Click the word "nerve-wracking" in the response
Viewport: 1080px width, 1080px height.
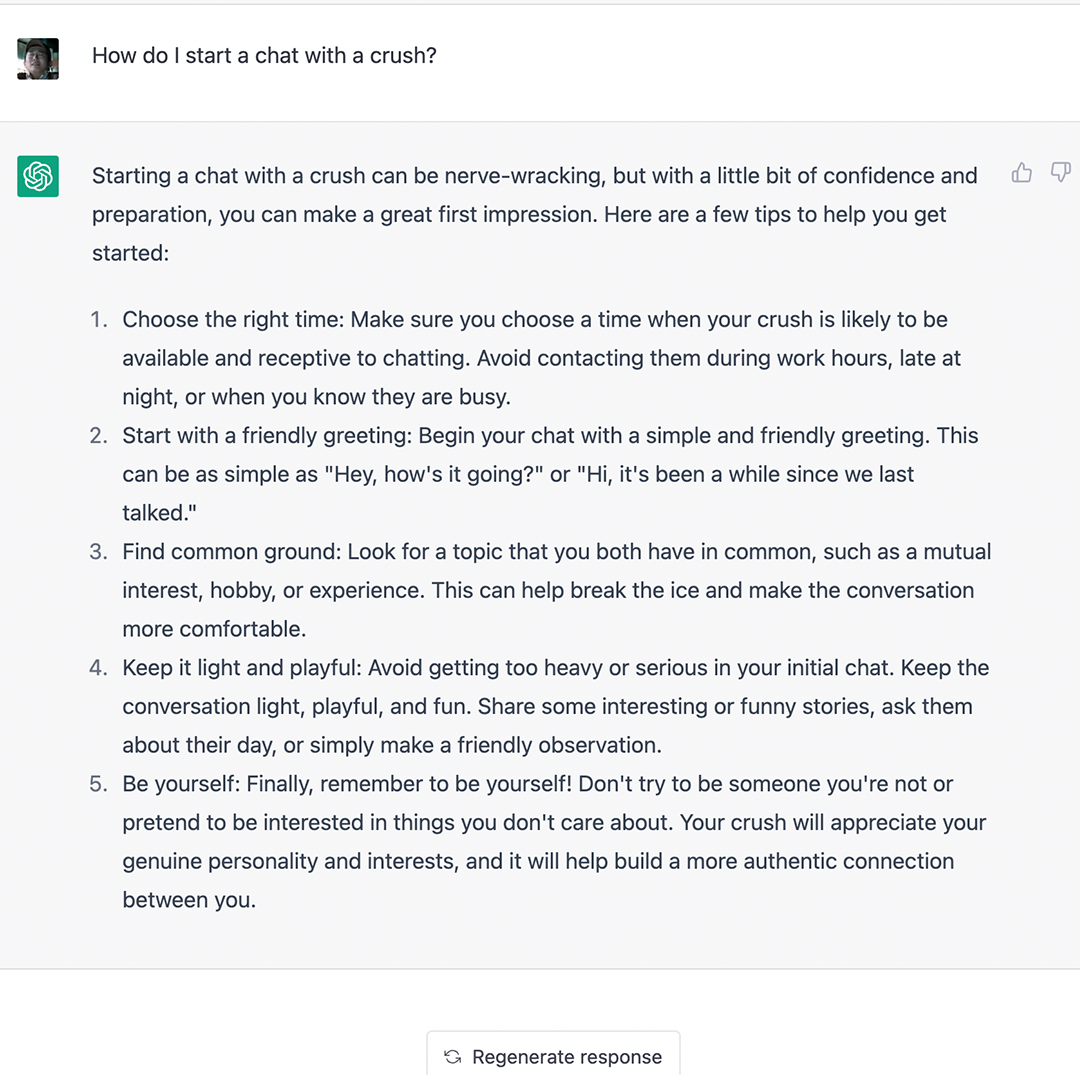[x=525, y=176]
